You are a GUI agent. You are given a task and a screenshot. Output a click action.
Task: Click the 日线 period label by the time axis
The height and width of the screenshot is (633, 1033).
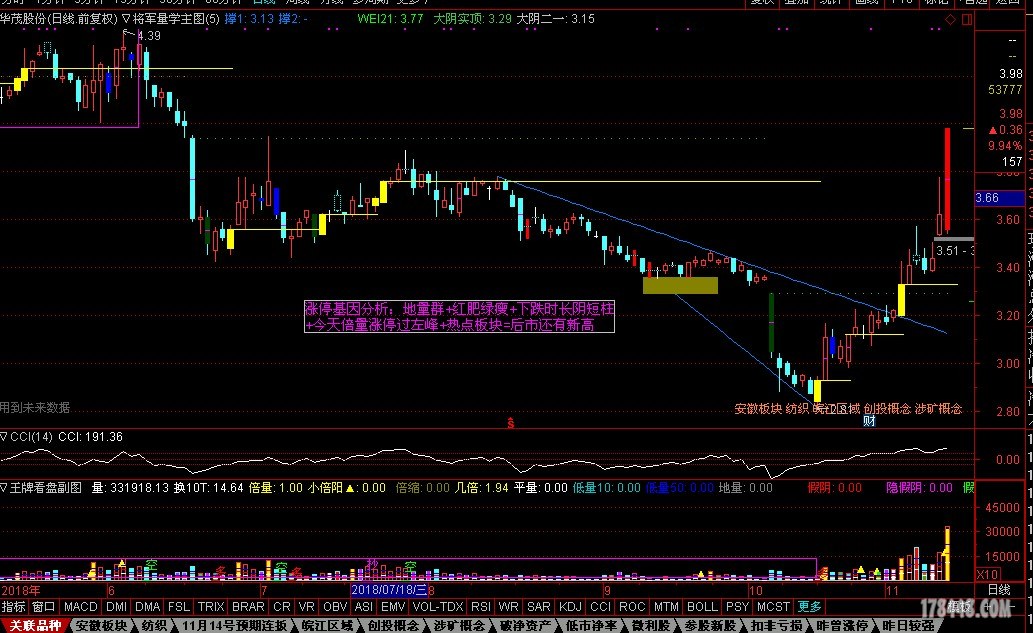click(998, 590)
